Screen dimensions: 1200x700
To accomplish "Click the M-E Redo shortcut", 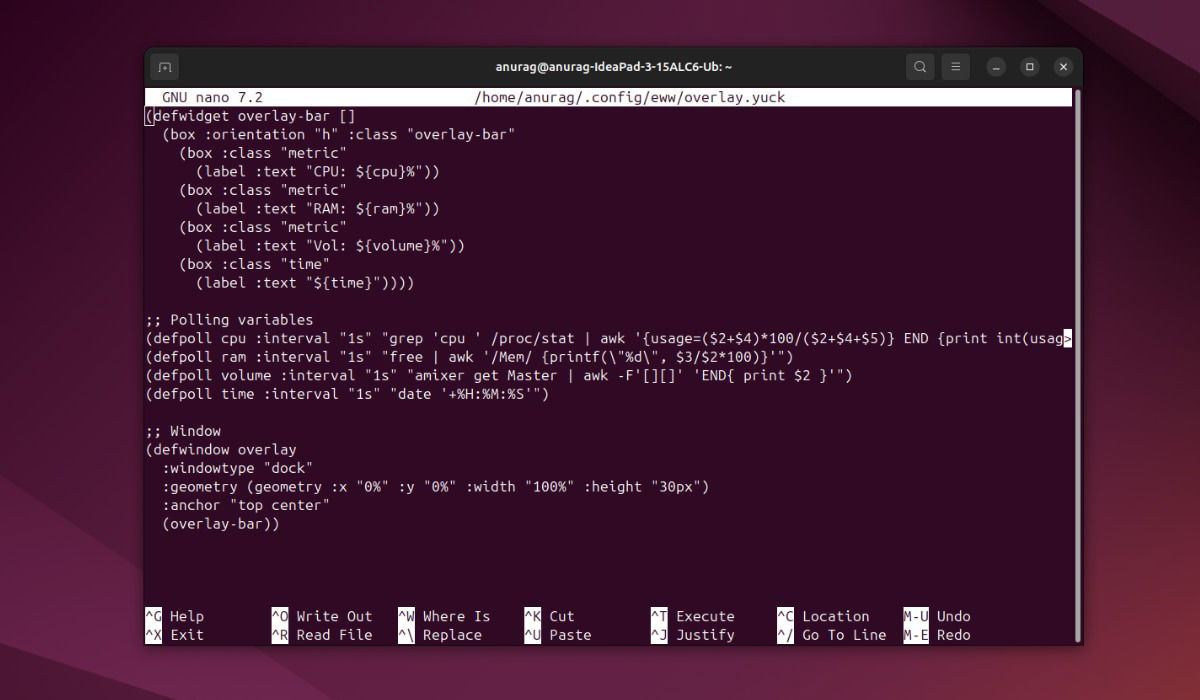I will point(937,635).
